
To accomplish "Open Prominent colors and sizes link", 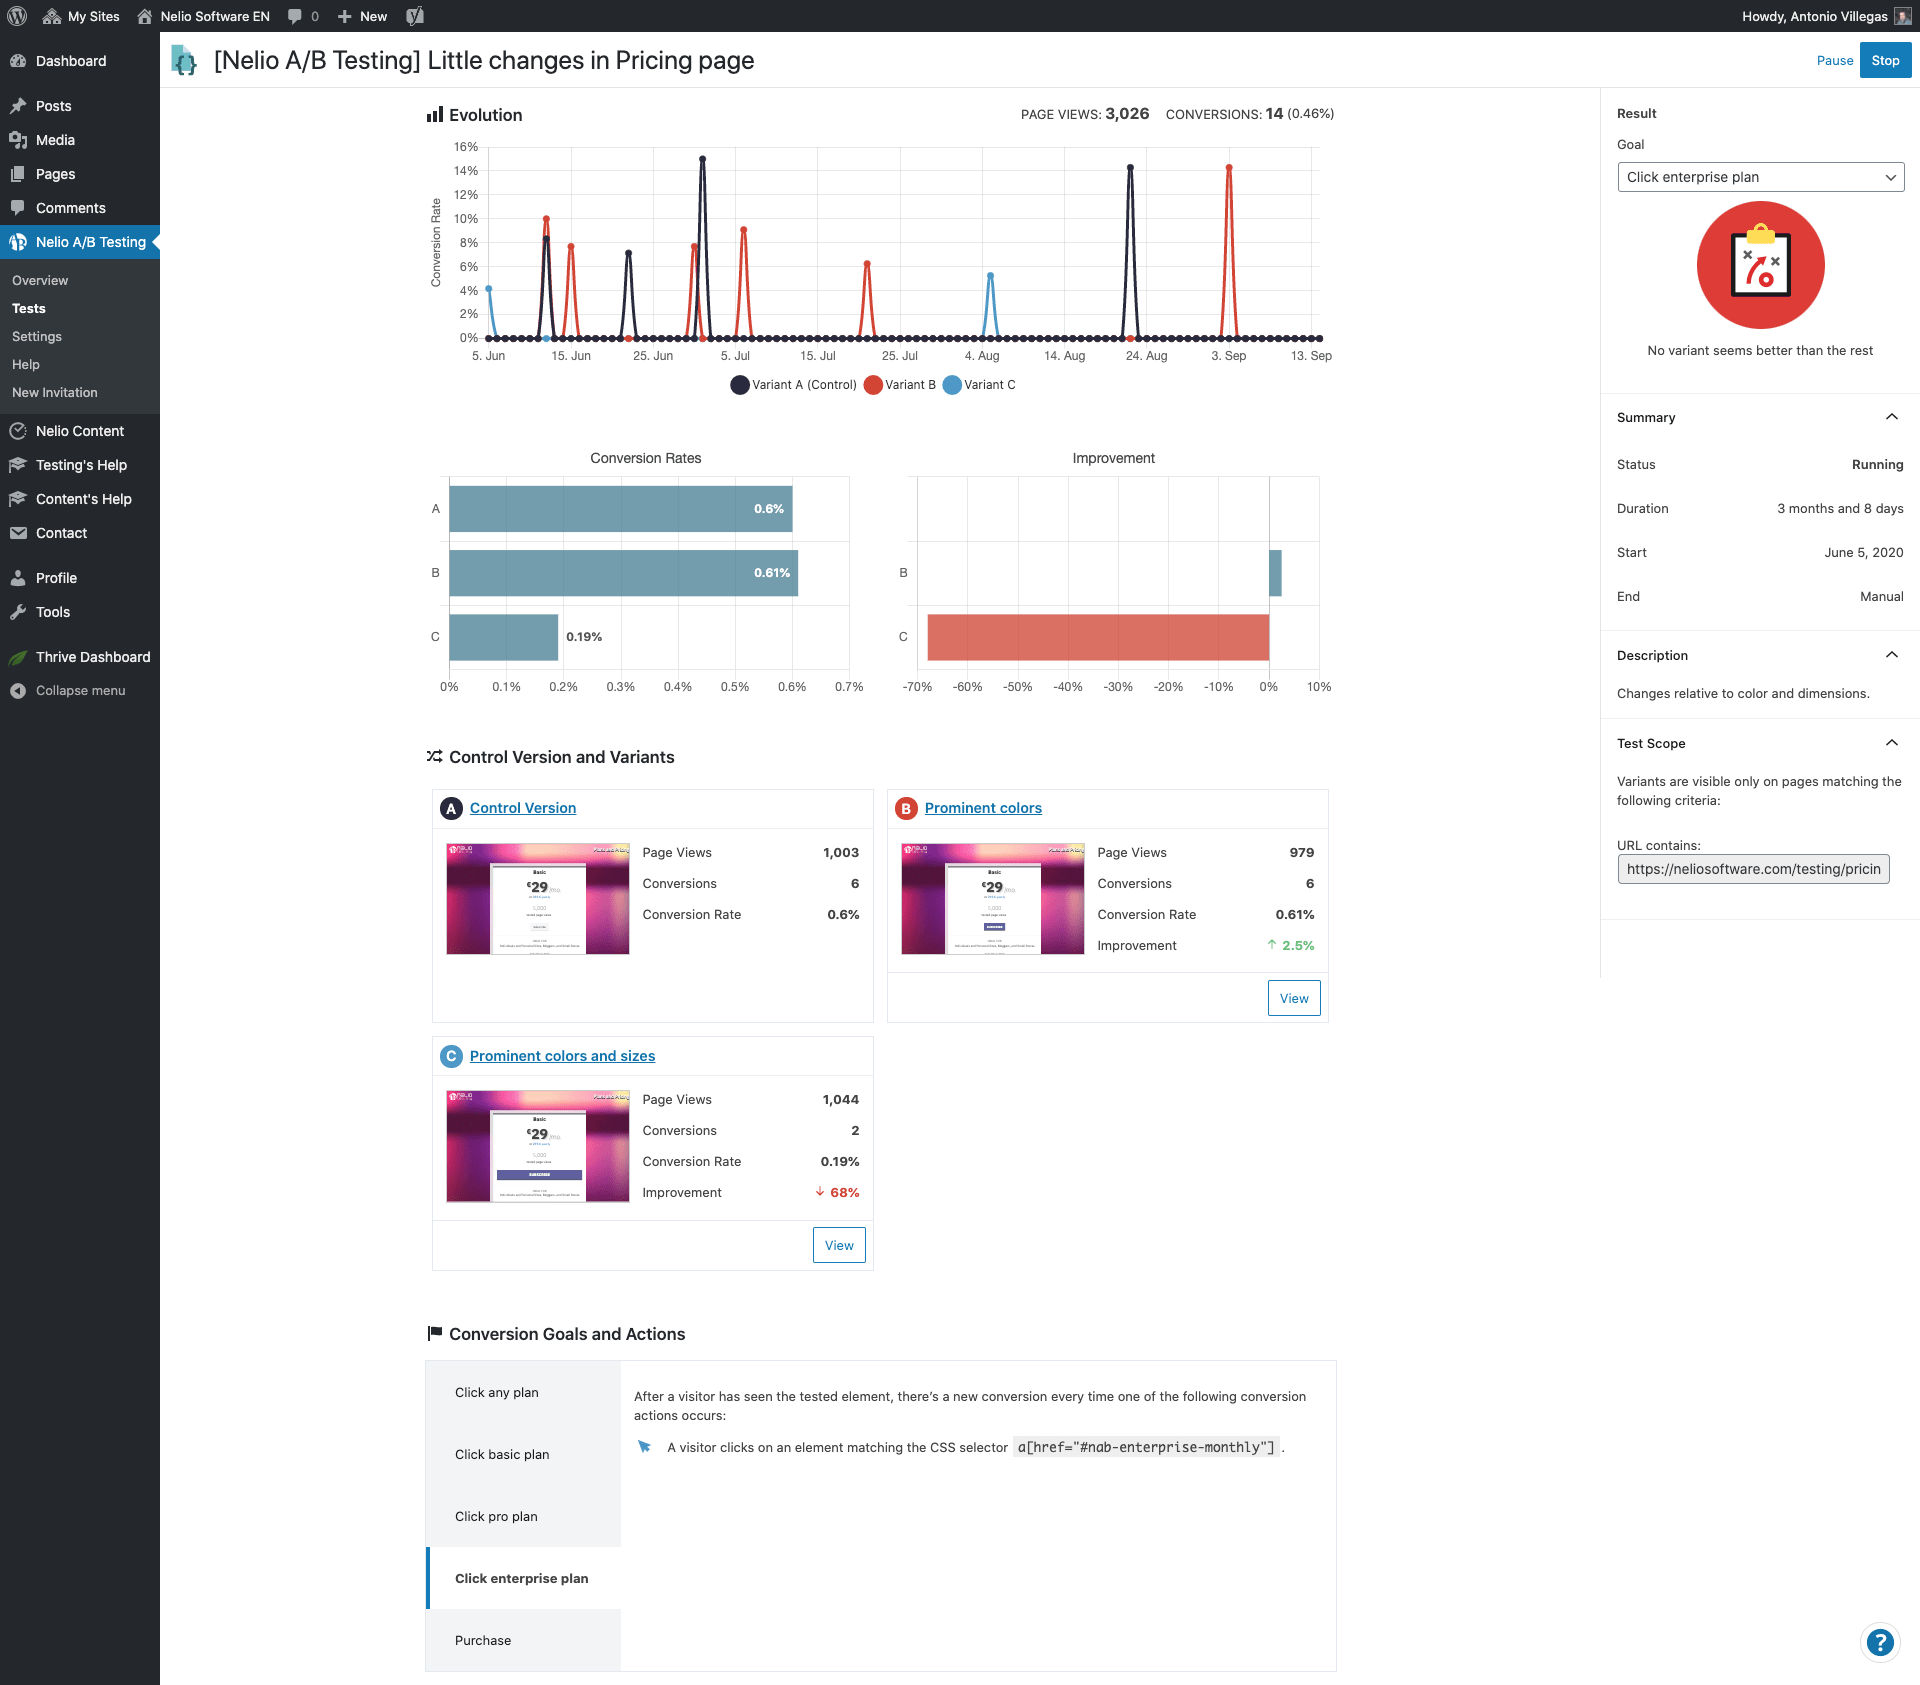I will [562, 1056].
